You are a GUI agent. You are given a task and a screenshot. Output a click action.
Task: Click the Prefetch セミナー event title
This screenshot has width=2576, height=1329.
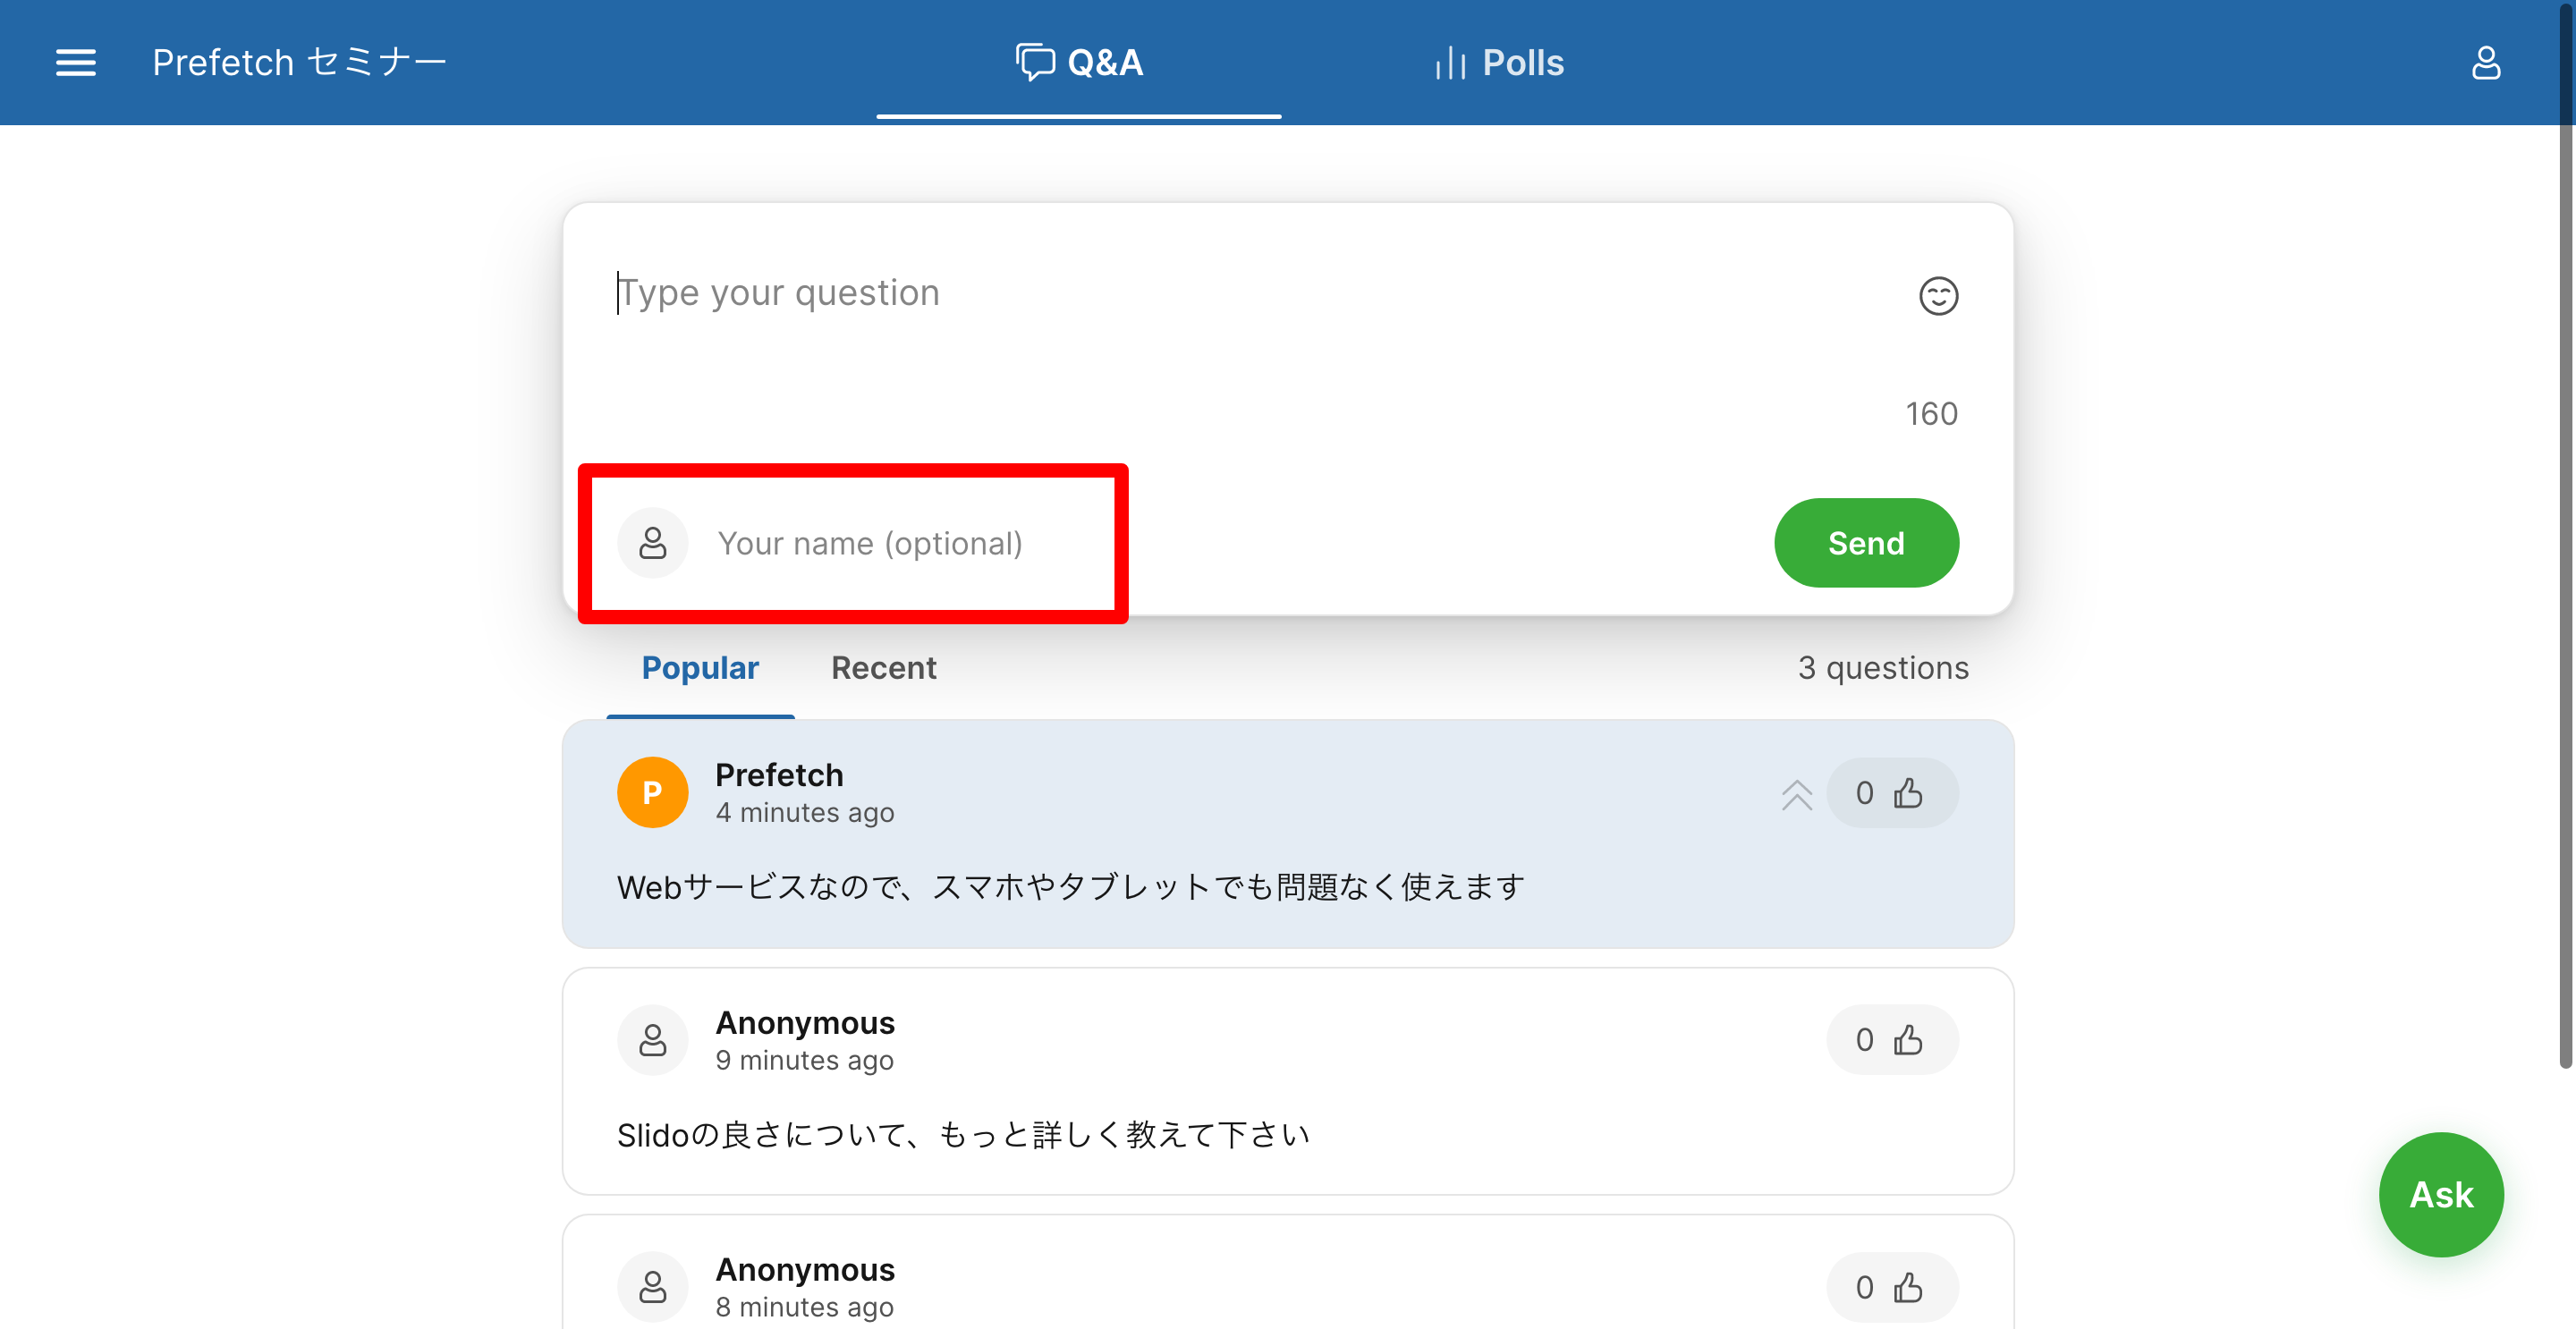click(298, 62)
